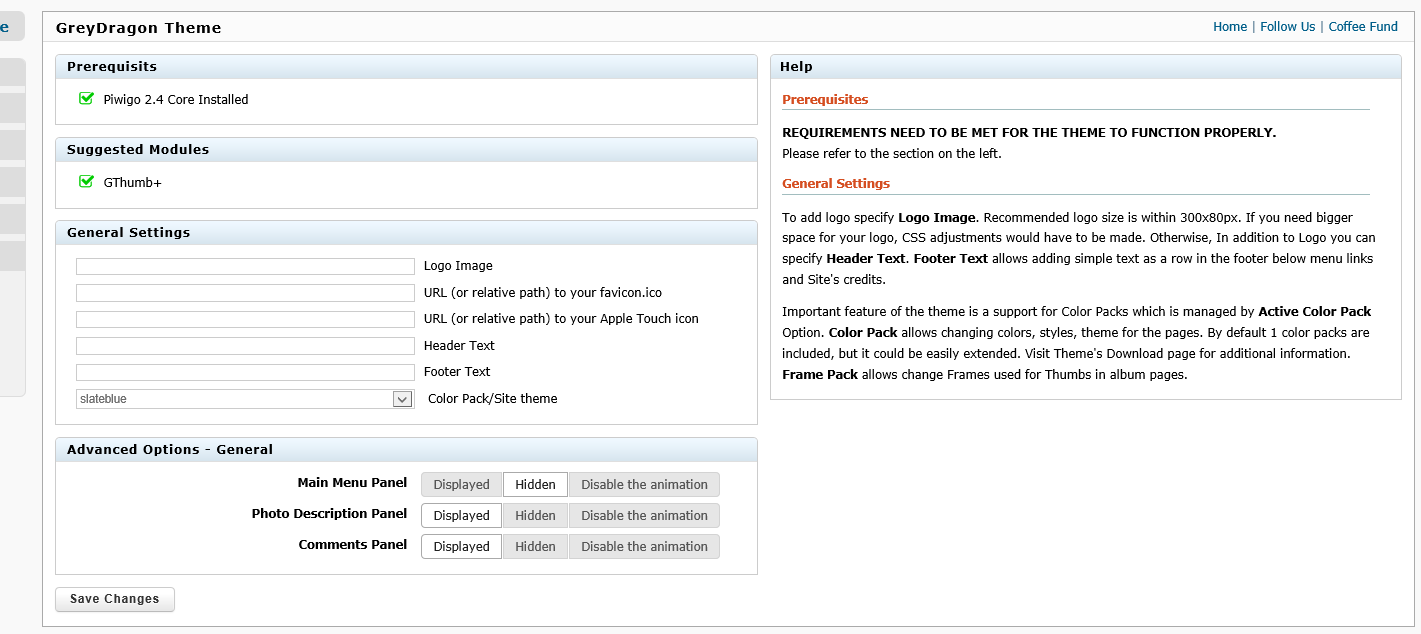Click the Header Text input field

coord(245,346)
